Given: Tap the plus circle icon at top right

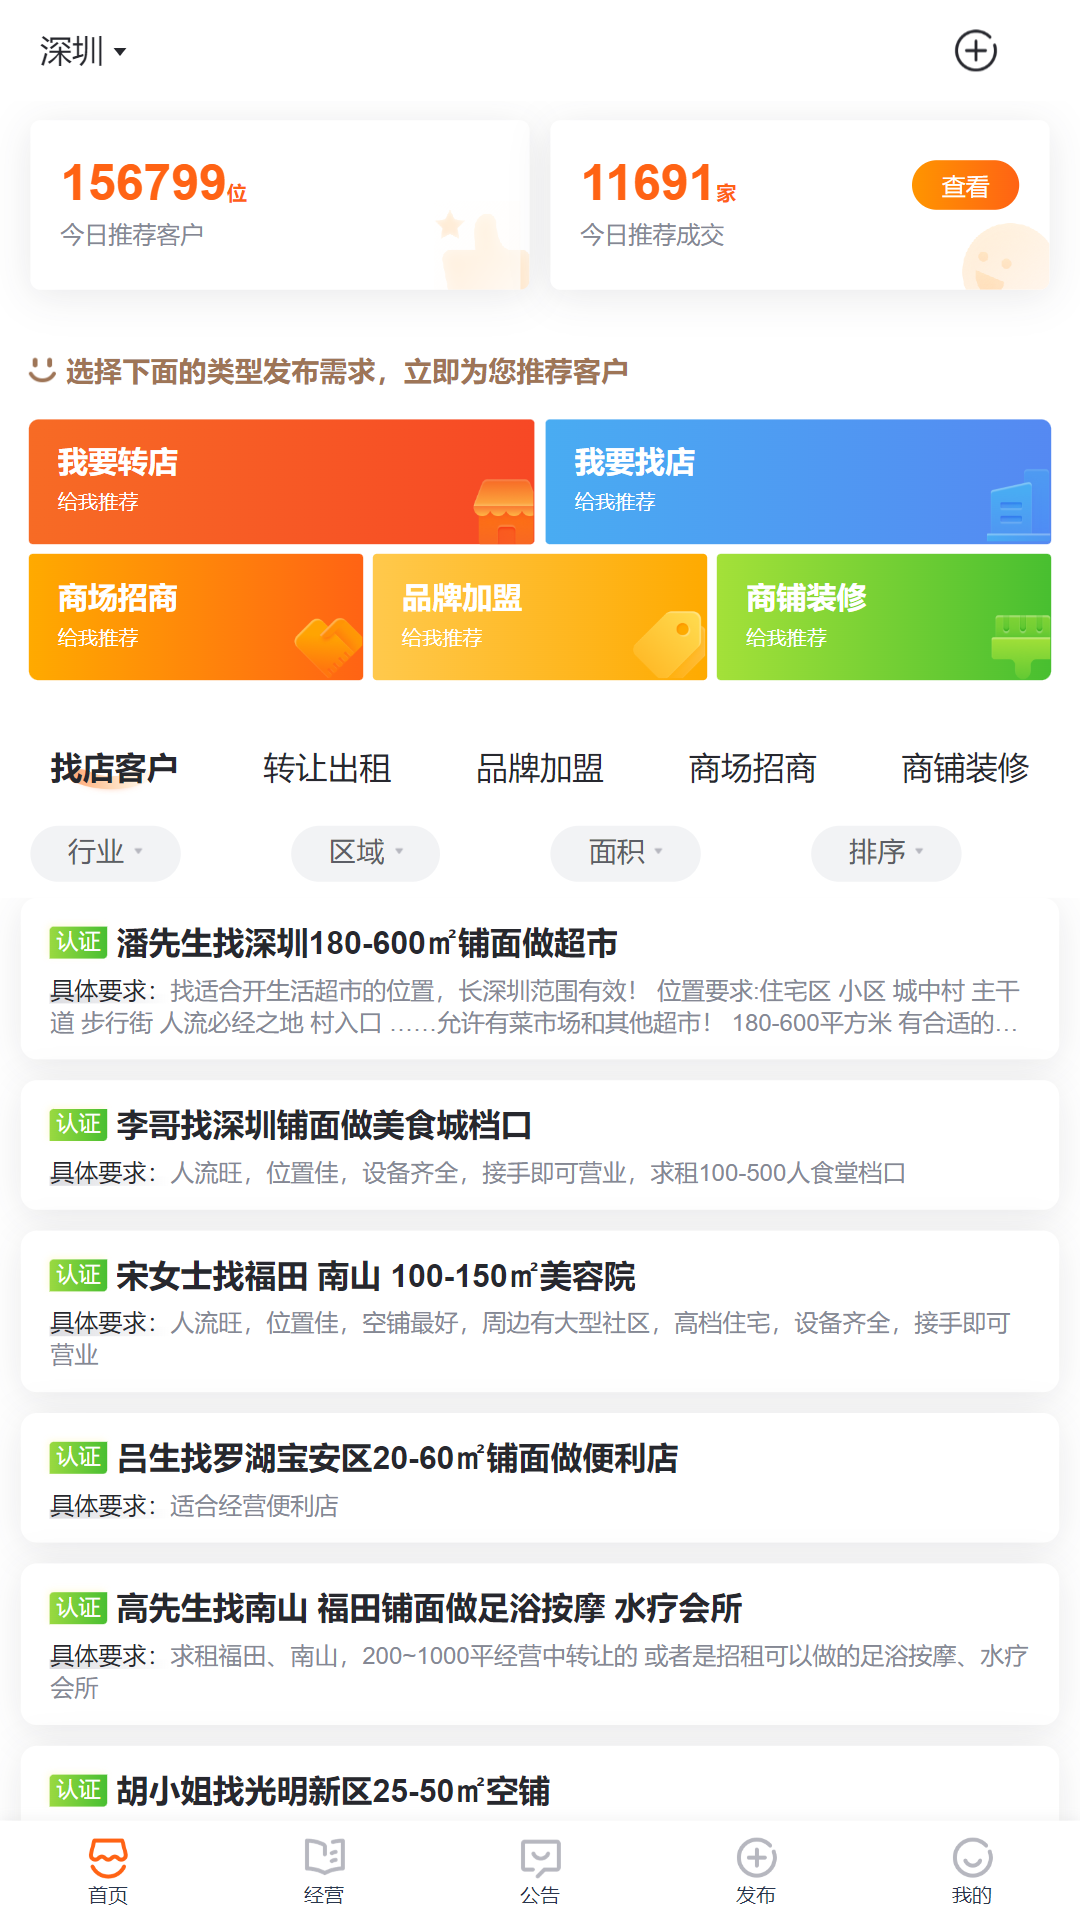Looking at the screenshot, I should click(x=975, y=50).
